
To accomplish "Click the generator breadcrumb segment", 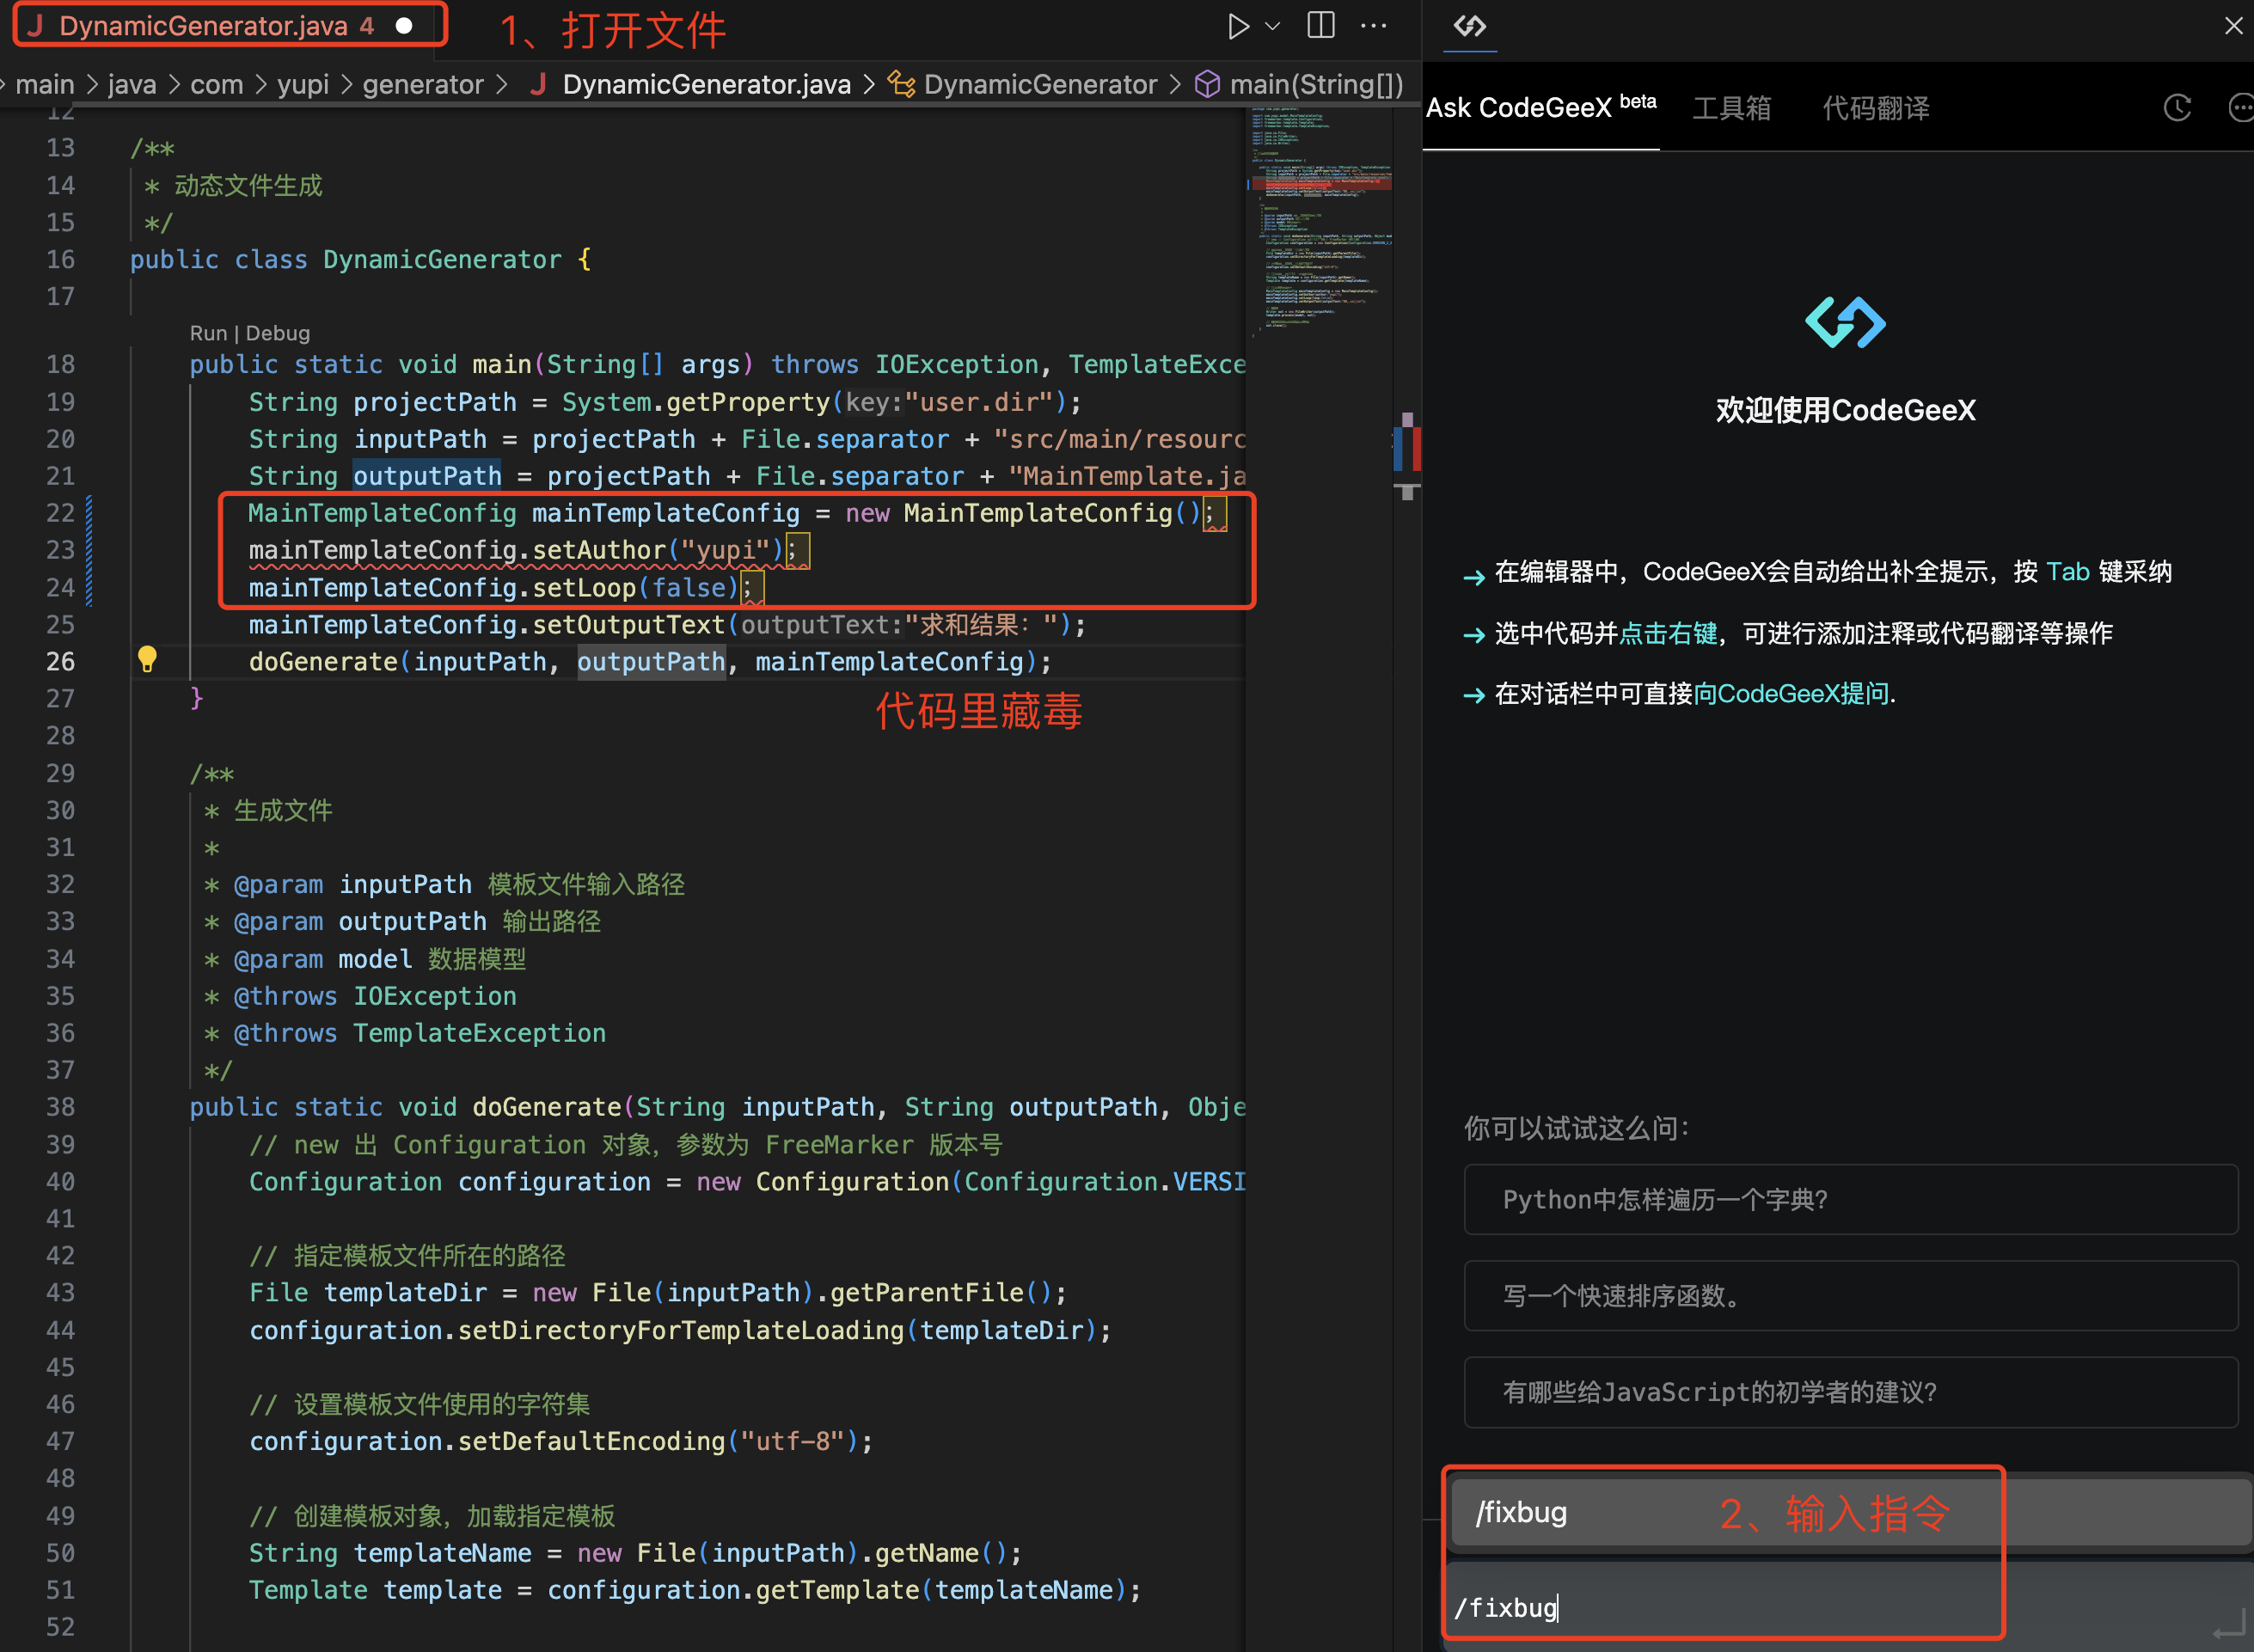I will pos(423,84).
